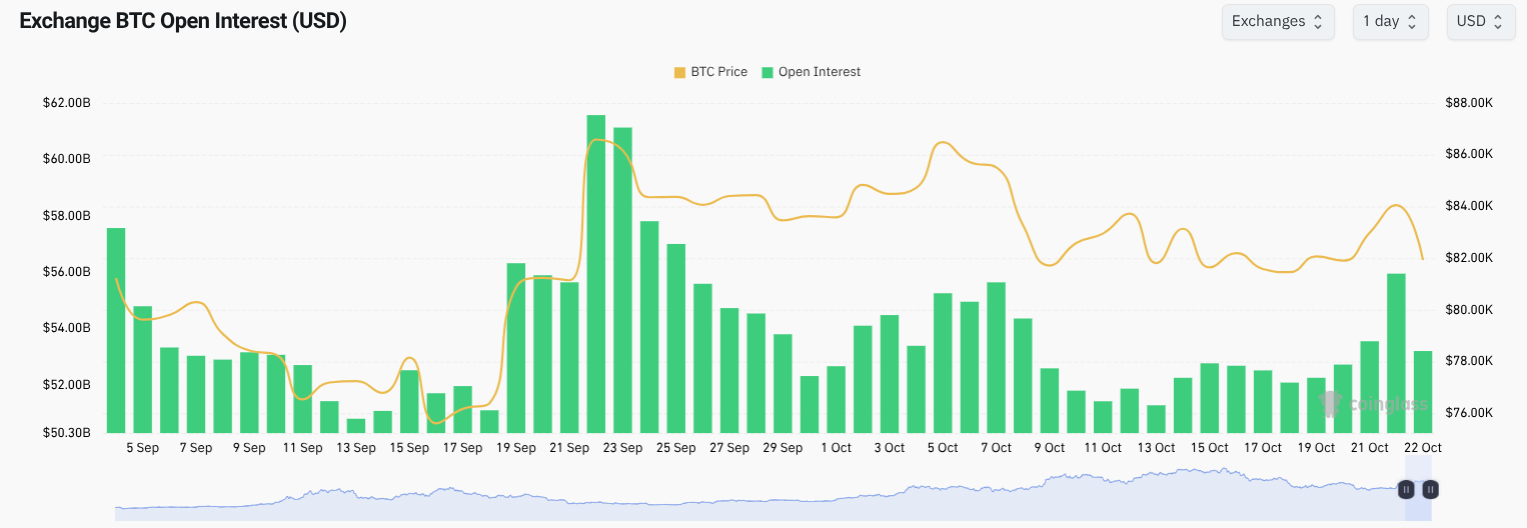Screen dimensions: 1527x528
Task: Select the open interest bar for 11 Sep
Action: [303, 398]
